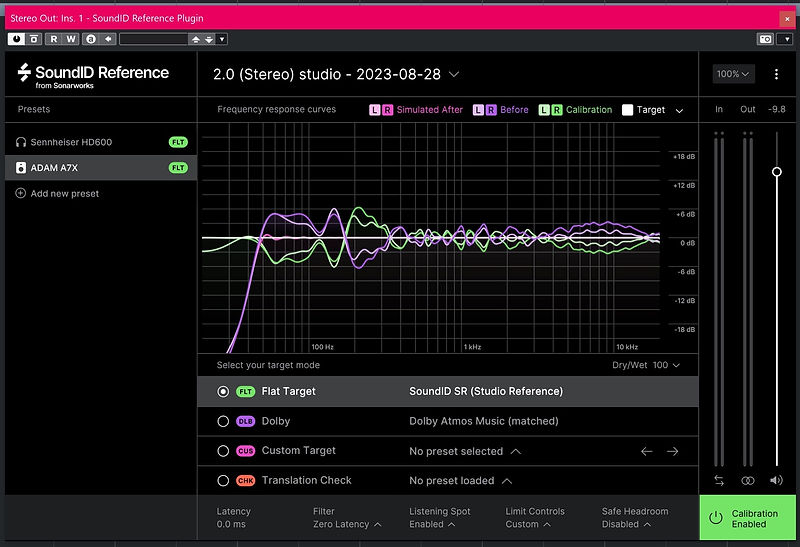Viewport: 800px width, 547px height.
Task: Click the speaker volume icon
Action: (776, 480)
